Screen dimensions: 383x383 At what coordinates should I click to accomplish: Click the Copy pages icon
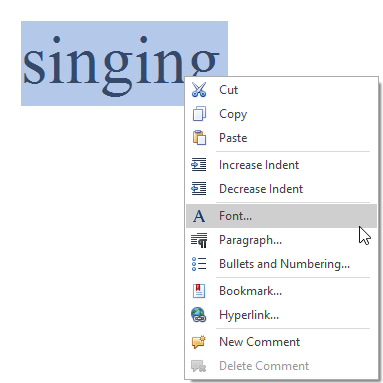[x=199, y=114]
